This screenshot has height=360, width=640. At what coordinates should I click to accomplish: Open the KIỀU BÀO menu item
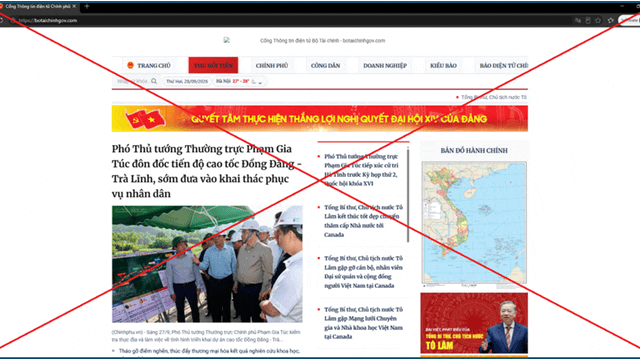(443, 65)
